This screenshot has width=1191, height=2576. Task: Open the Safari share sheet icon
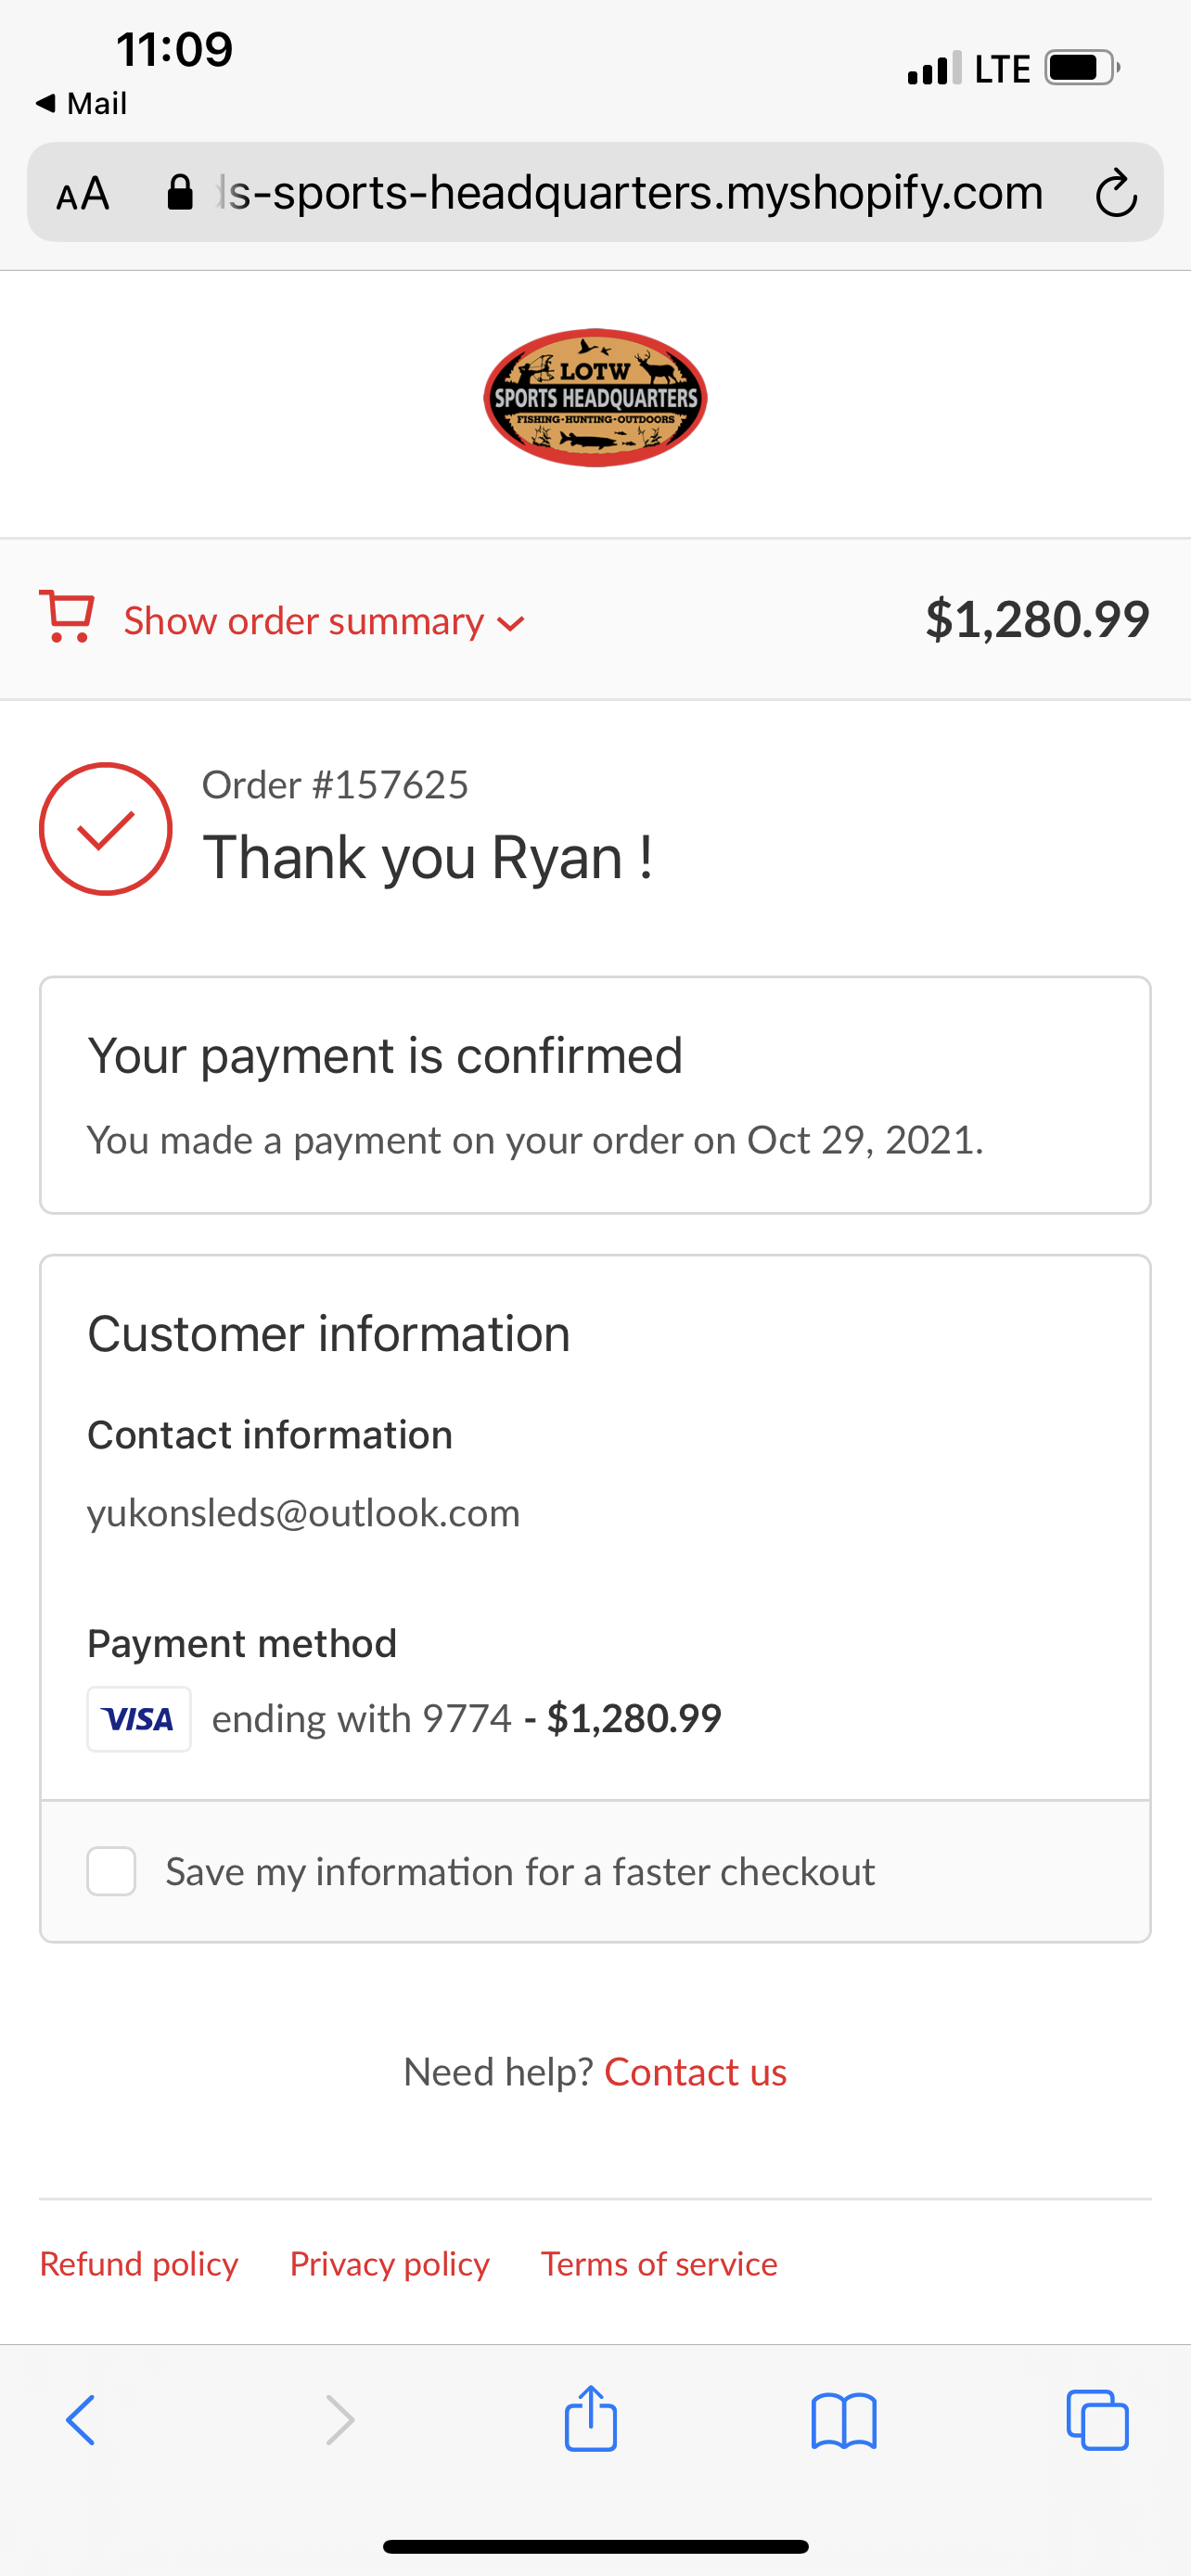[x=591, y=2418]
